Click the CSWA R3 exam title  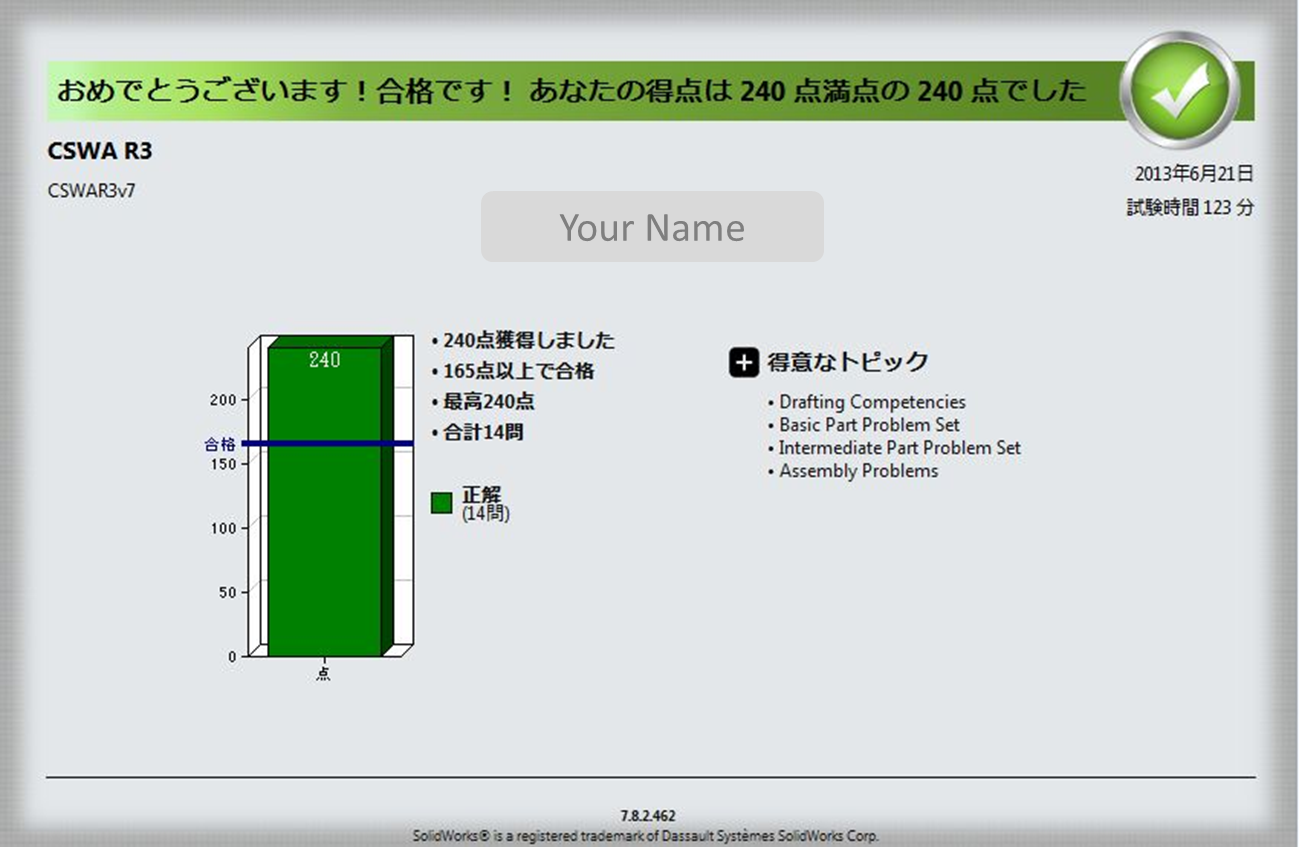(x=100, y=152)
